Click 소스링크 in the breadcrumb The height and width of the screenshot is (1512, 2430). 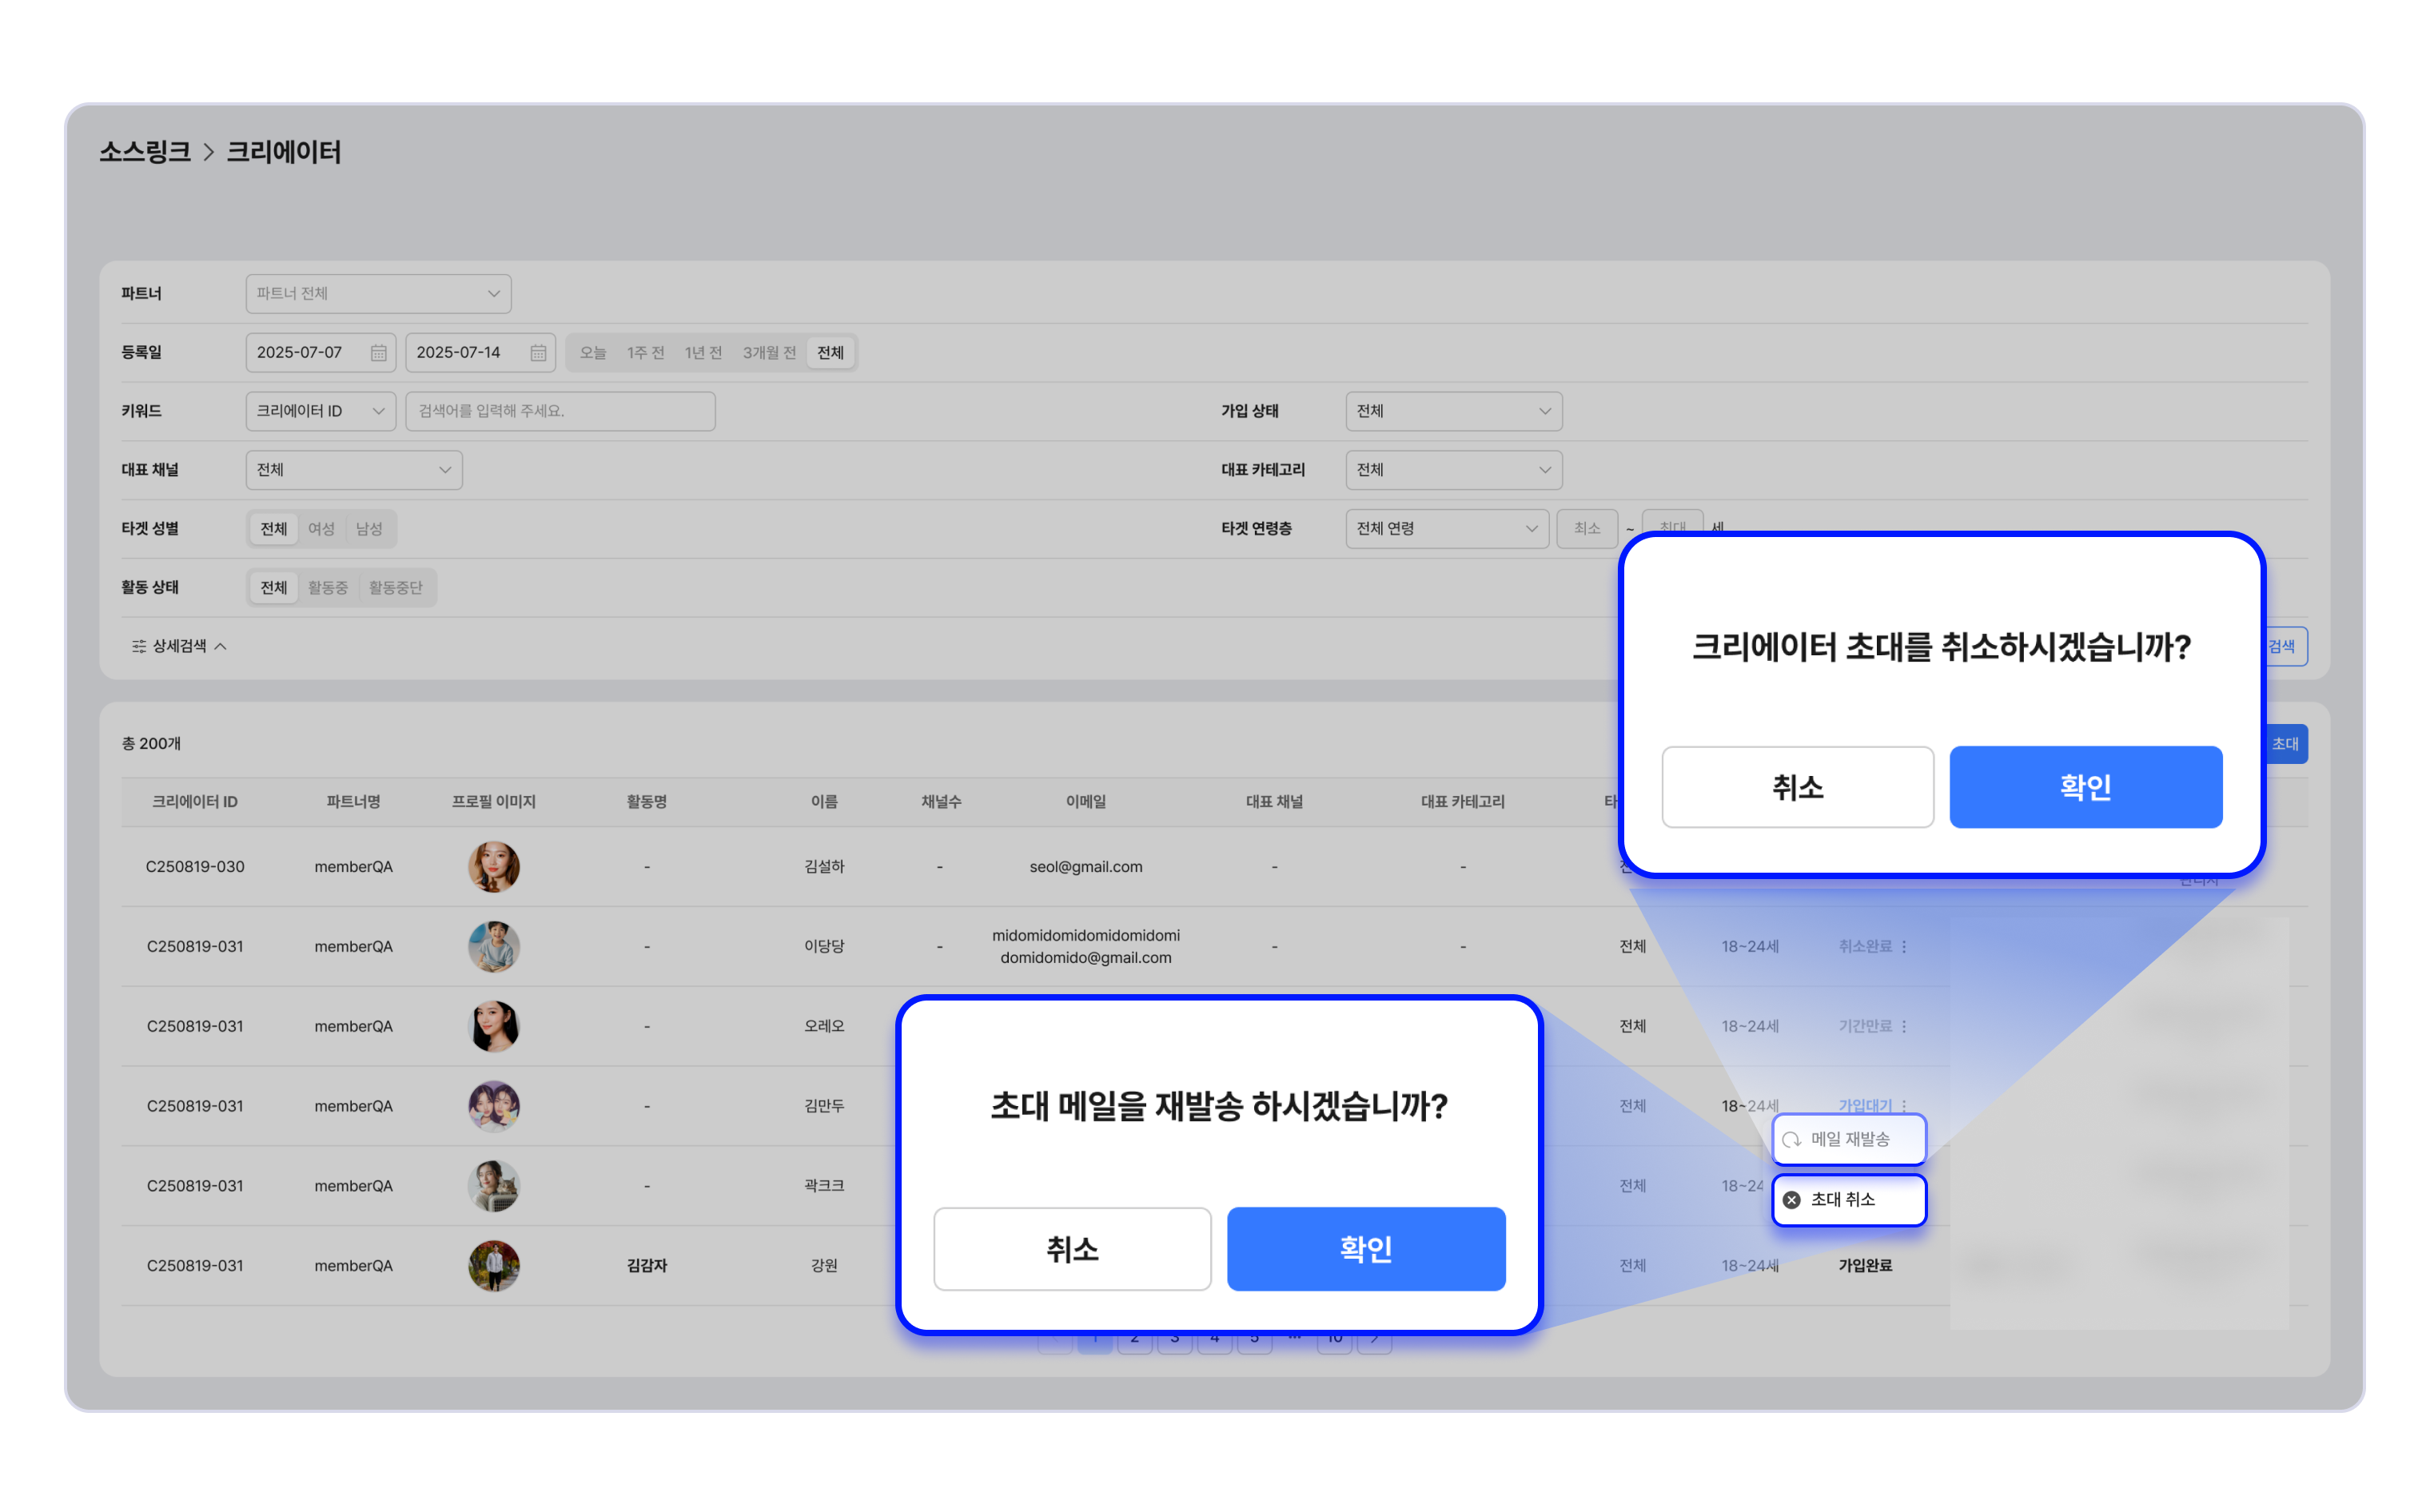145,152
